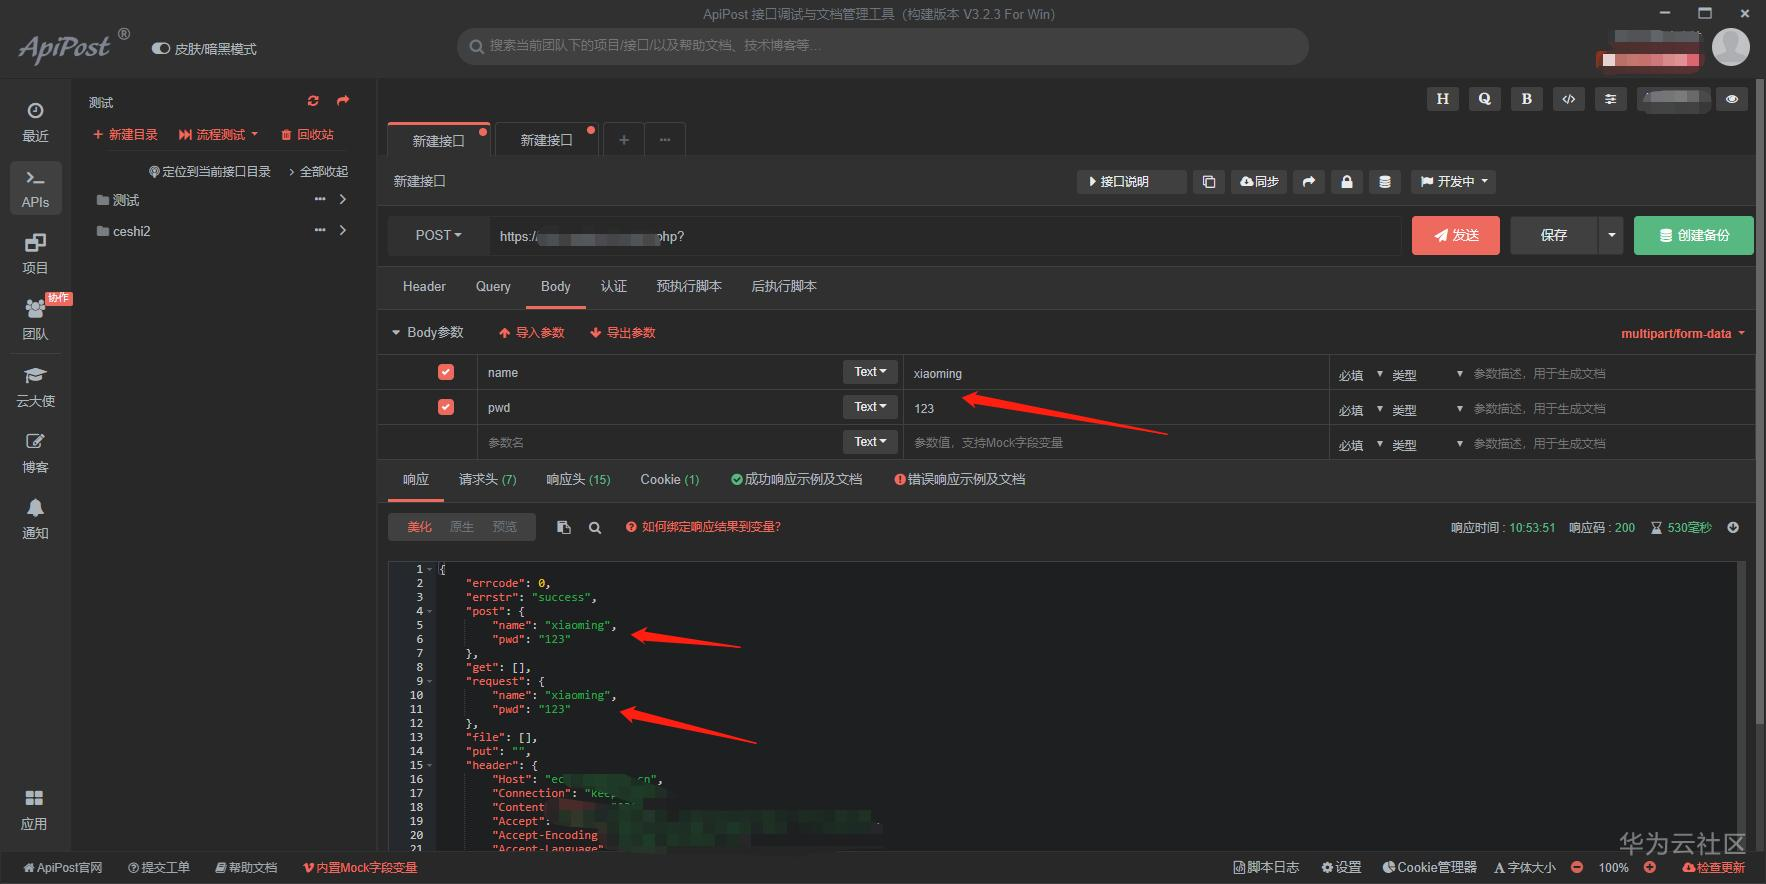Click 新建目录 to create a folder
The width and height of the screenshot is (1766, 884).
click(125, 134)
